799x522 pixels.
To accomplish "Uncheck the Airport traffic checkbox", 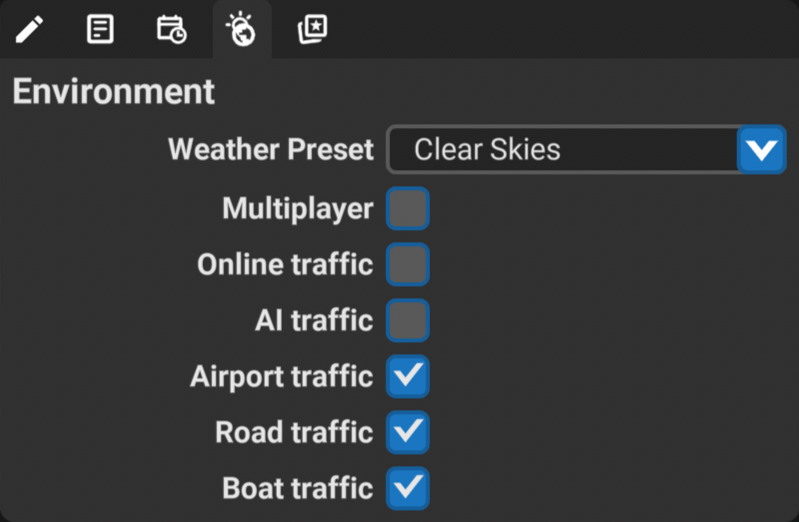I will [408, 376].
